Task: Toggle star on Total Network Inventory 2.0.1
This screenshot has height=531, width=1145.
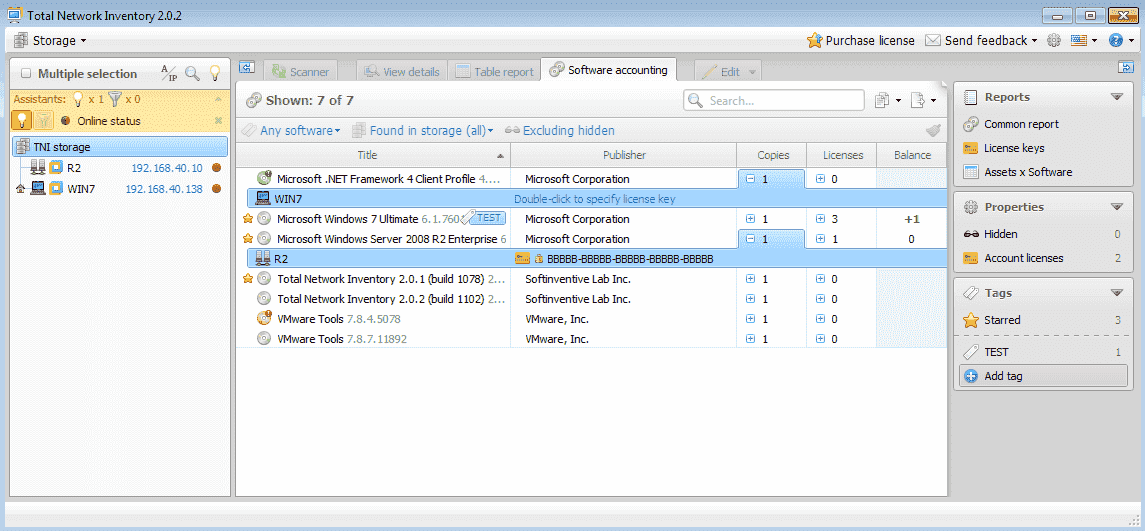Action: 248,278
